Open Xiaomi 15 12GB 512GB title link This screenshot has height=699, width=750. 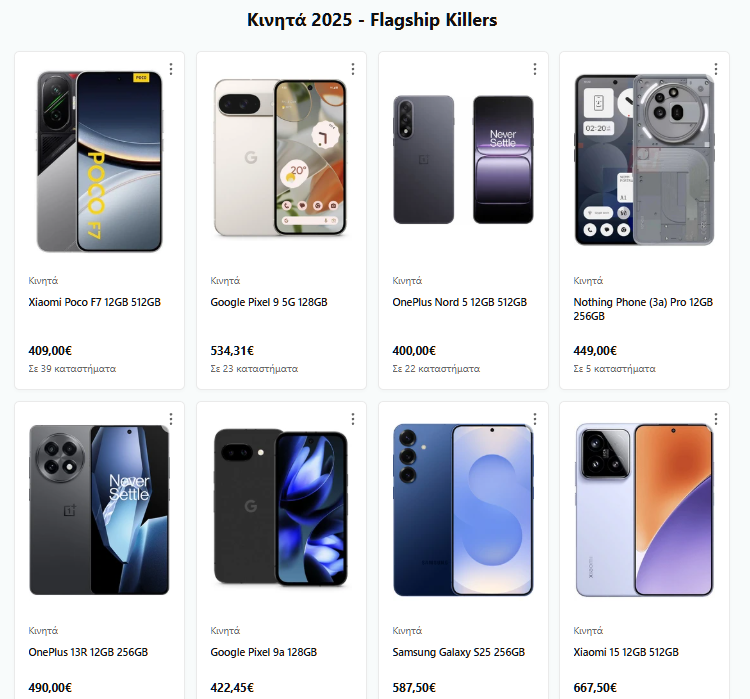coord(626,652)
